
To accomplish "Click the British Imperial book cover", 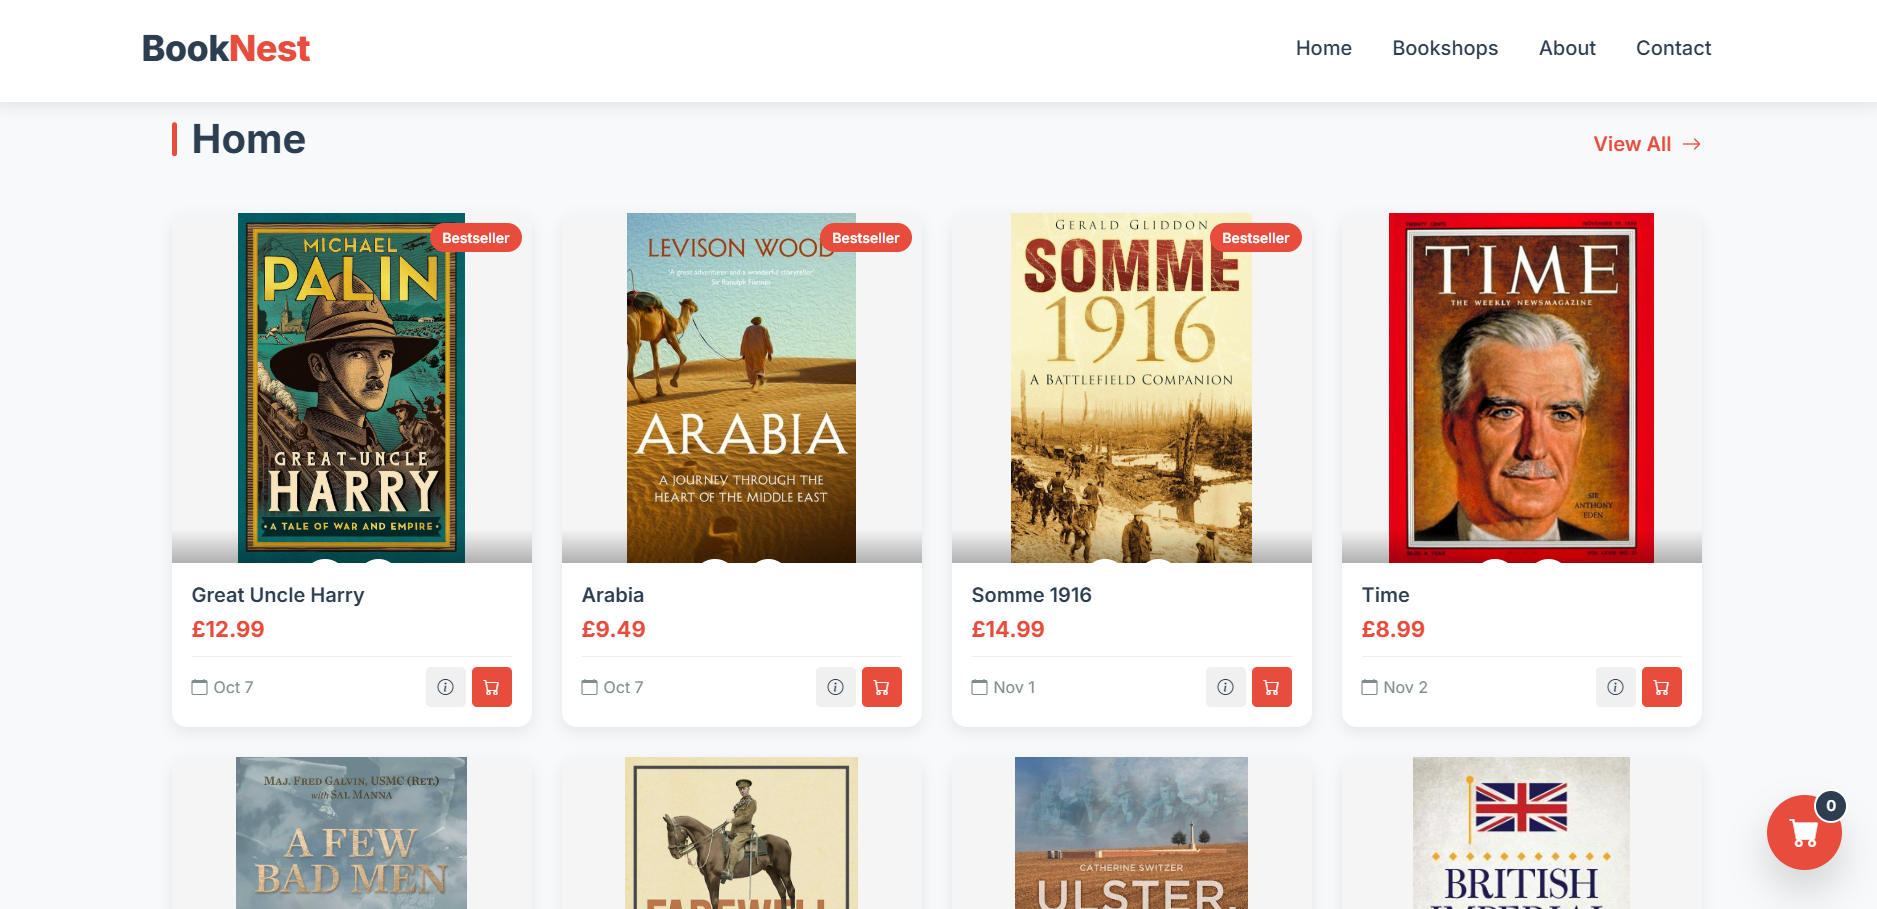I will (1521, 833).
